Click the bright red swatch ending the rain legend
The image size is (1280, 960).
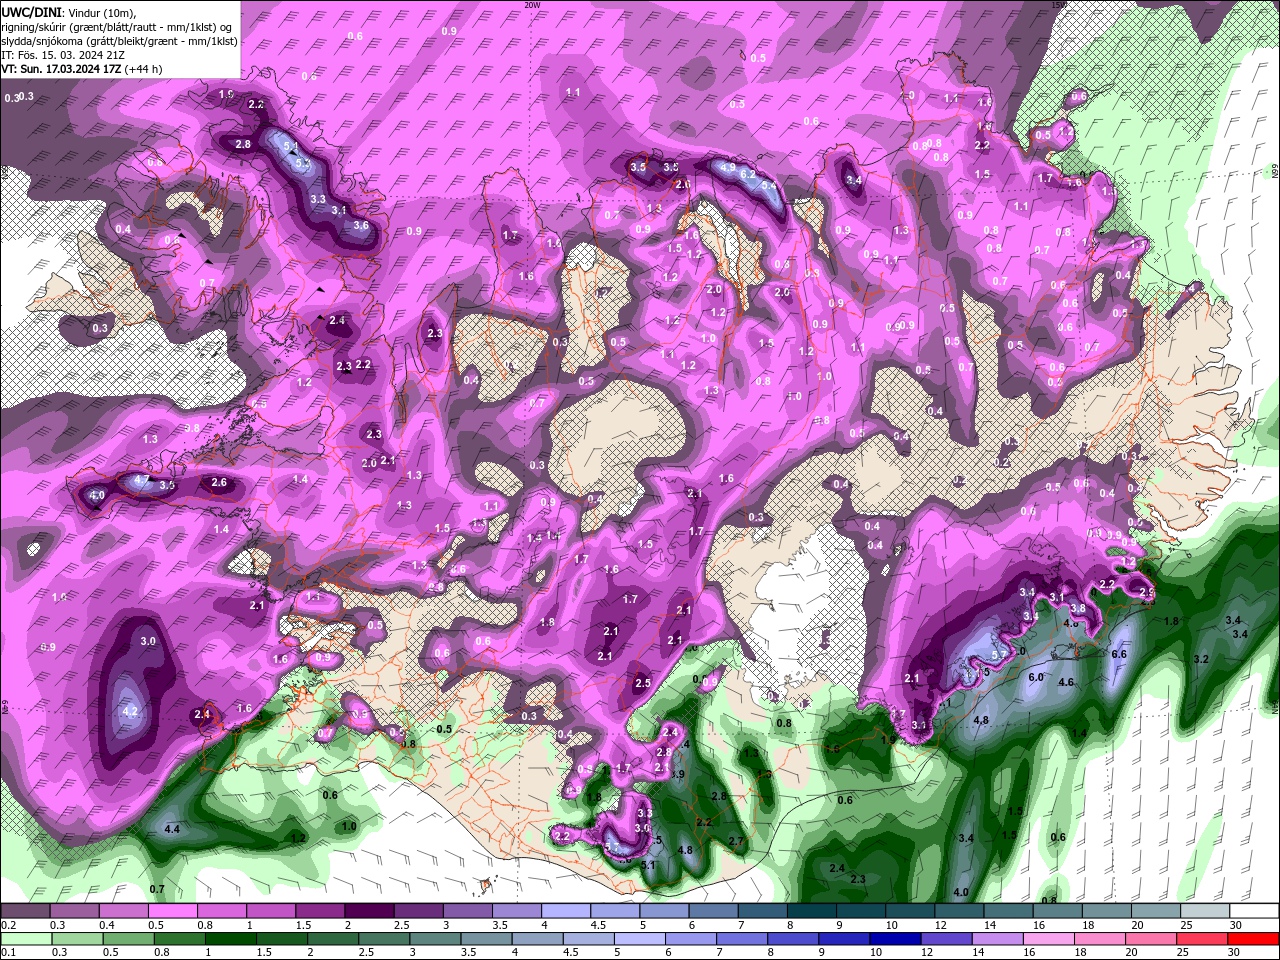1255,938
